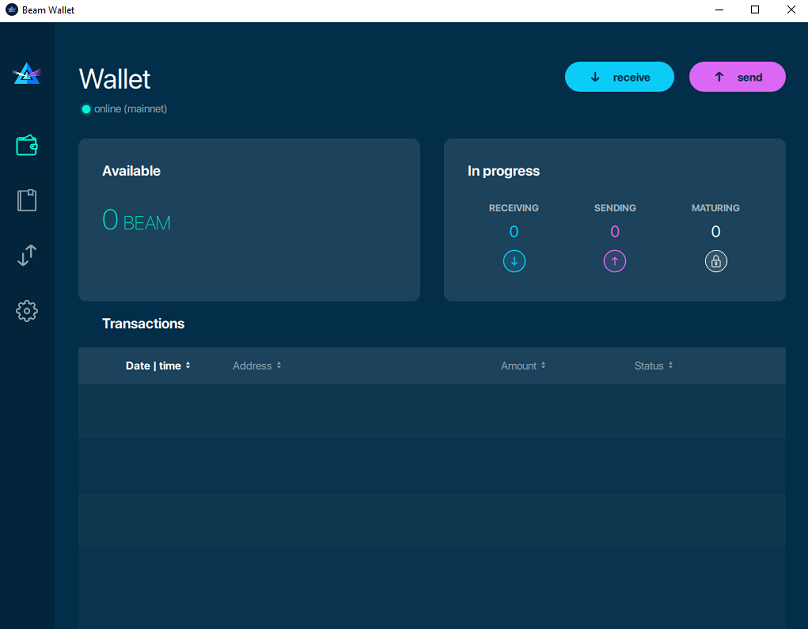Sort transactions by Status column
Viewport: 808px width, 629px height.
pyautogui.click(x=653, y=366)
